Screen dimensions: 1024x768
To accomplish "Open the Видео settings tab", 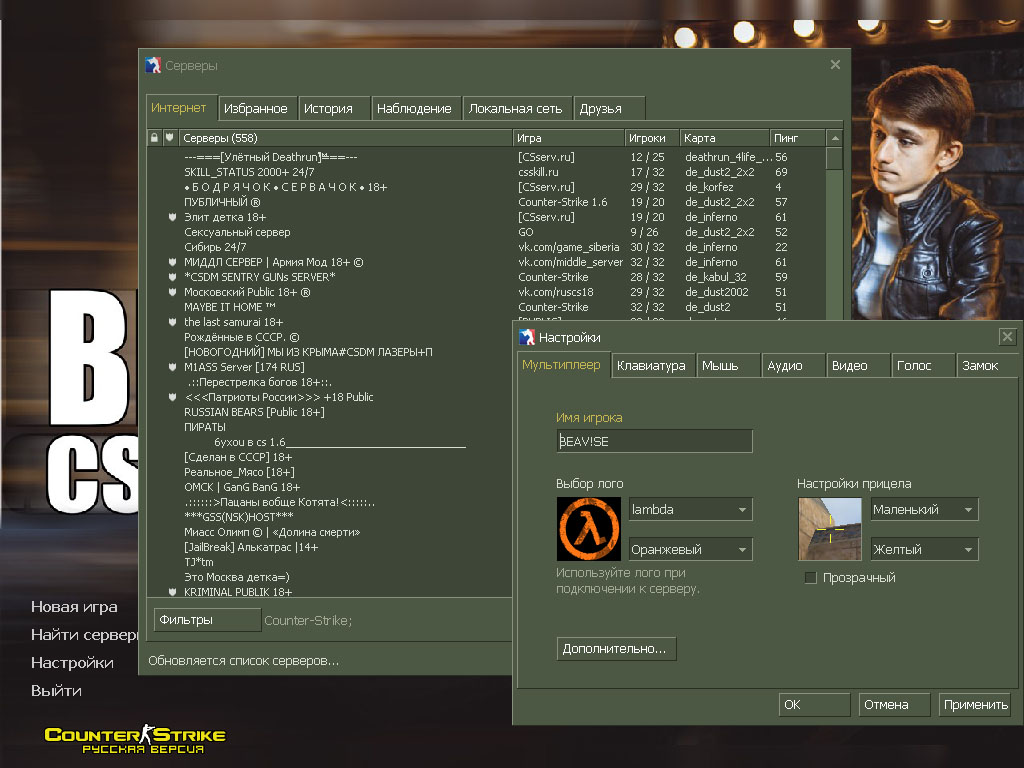I will pos(857,366).
